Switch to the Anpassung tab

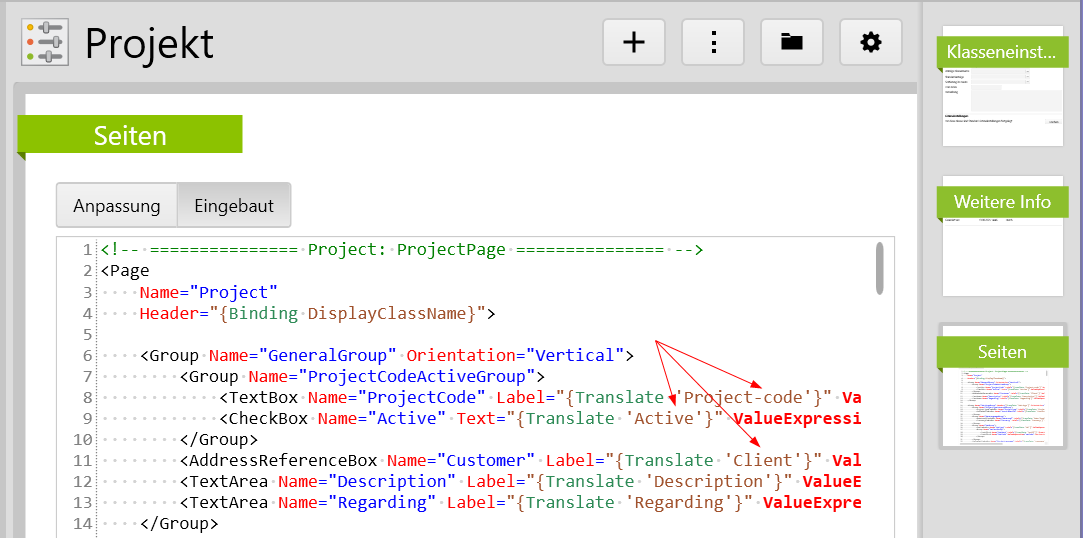(x=117, y=206)
